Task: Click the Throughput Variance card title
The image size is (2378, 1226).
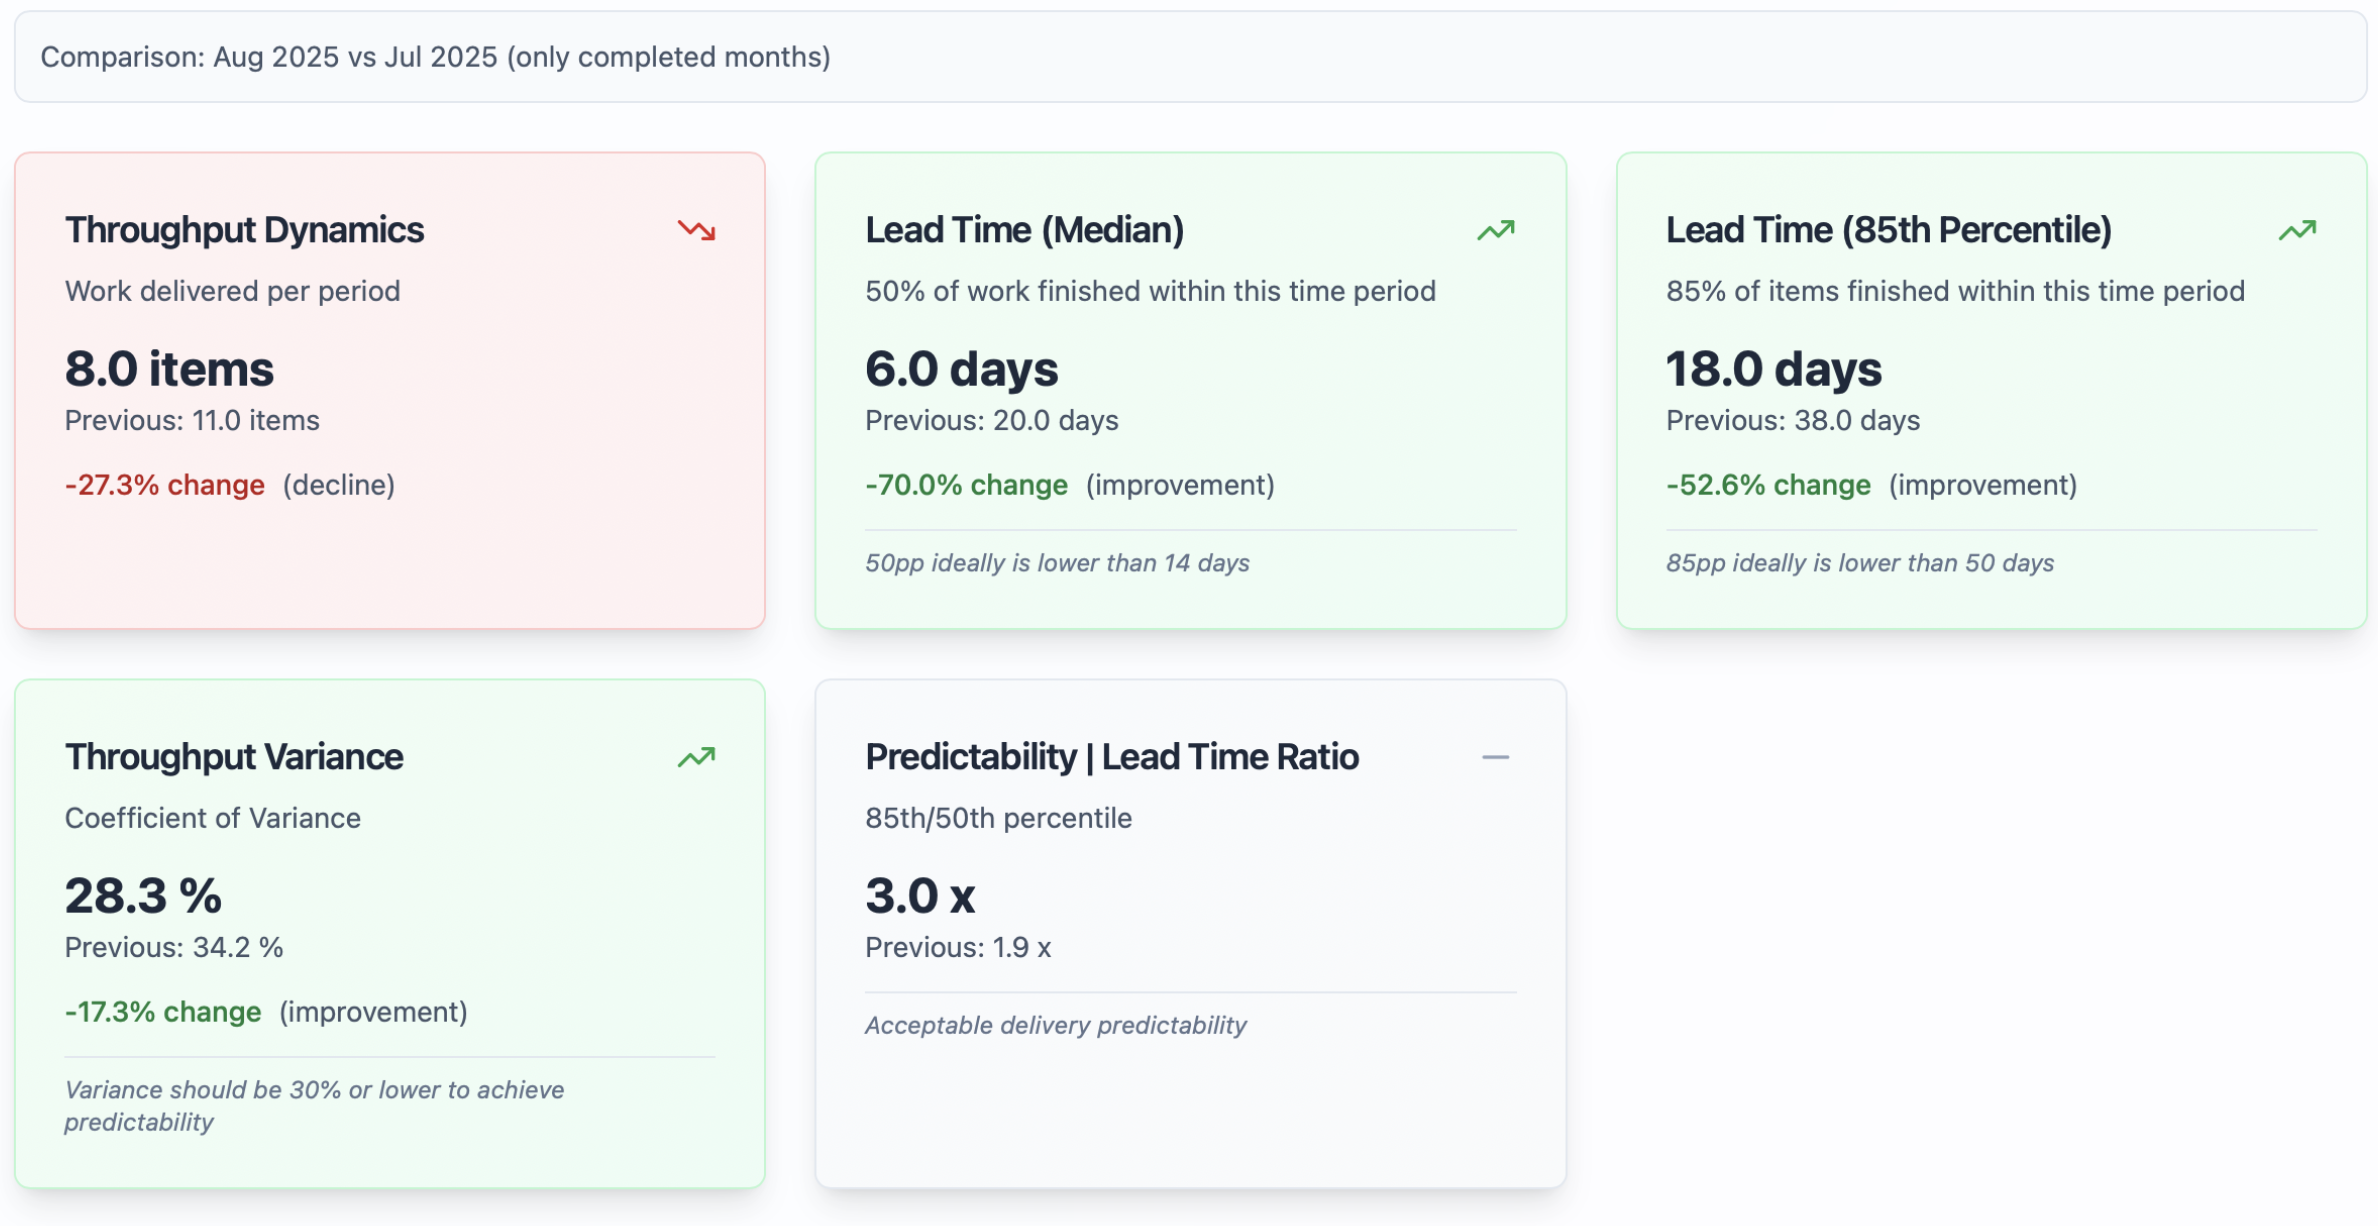Action: [234, 757]
